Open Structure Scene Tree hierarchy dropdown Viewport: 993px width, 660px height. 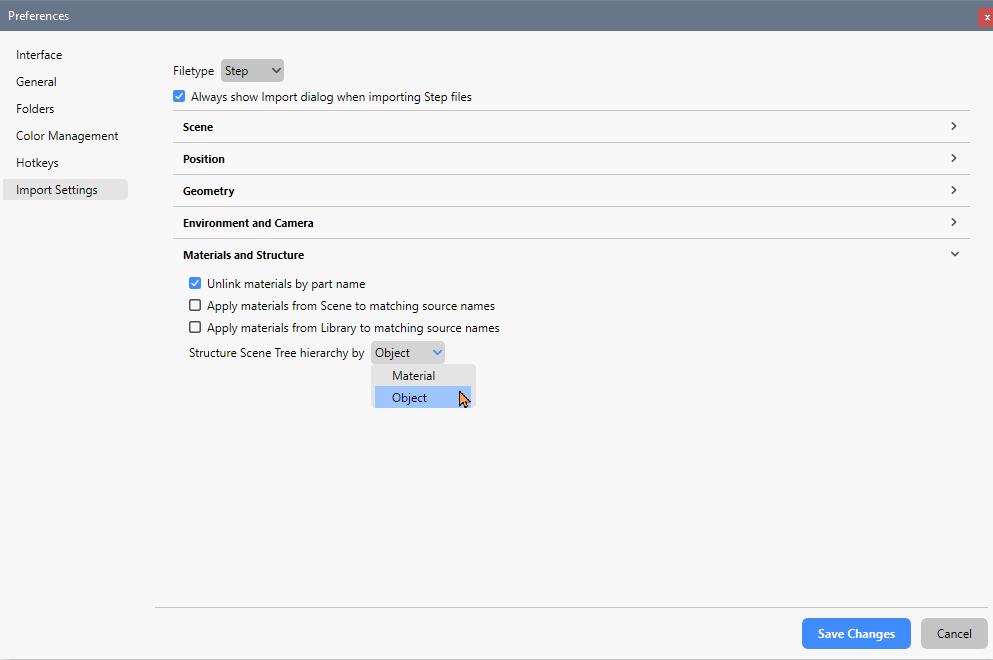pos(408,353)
